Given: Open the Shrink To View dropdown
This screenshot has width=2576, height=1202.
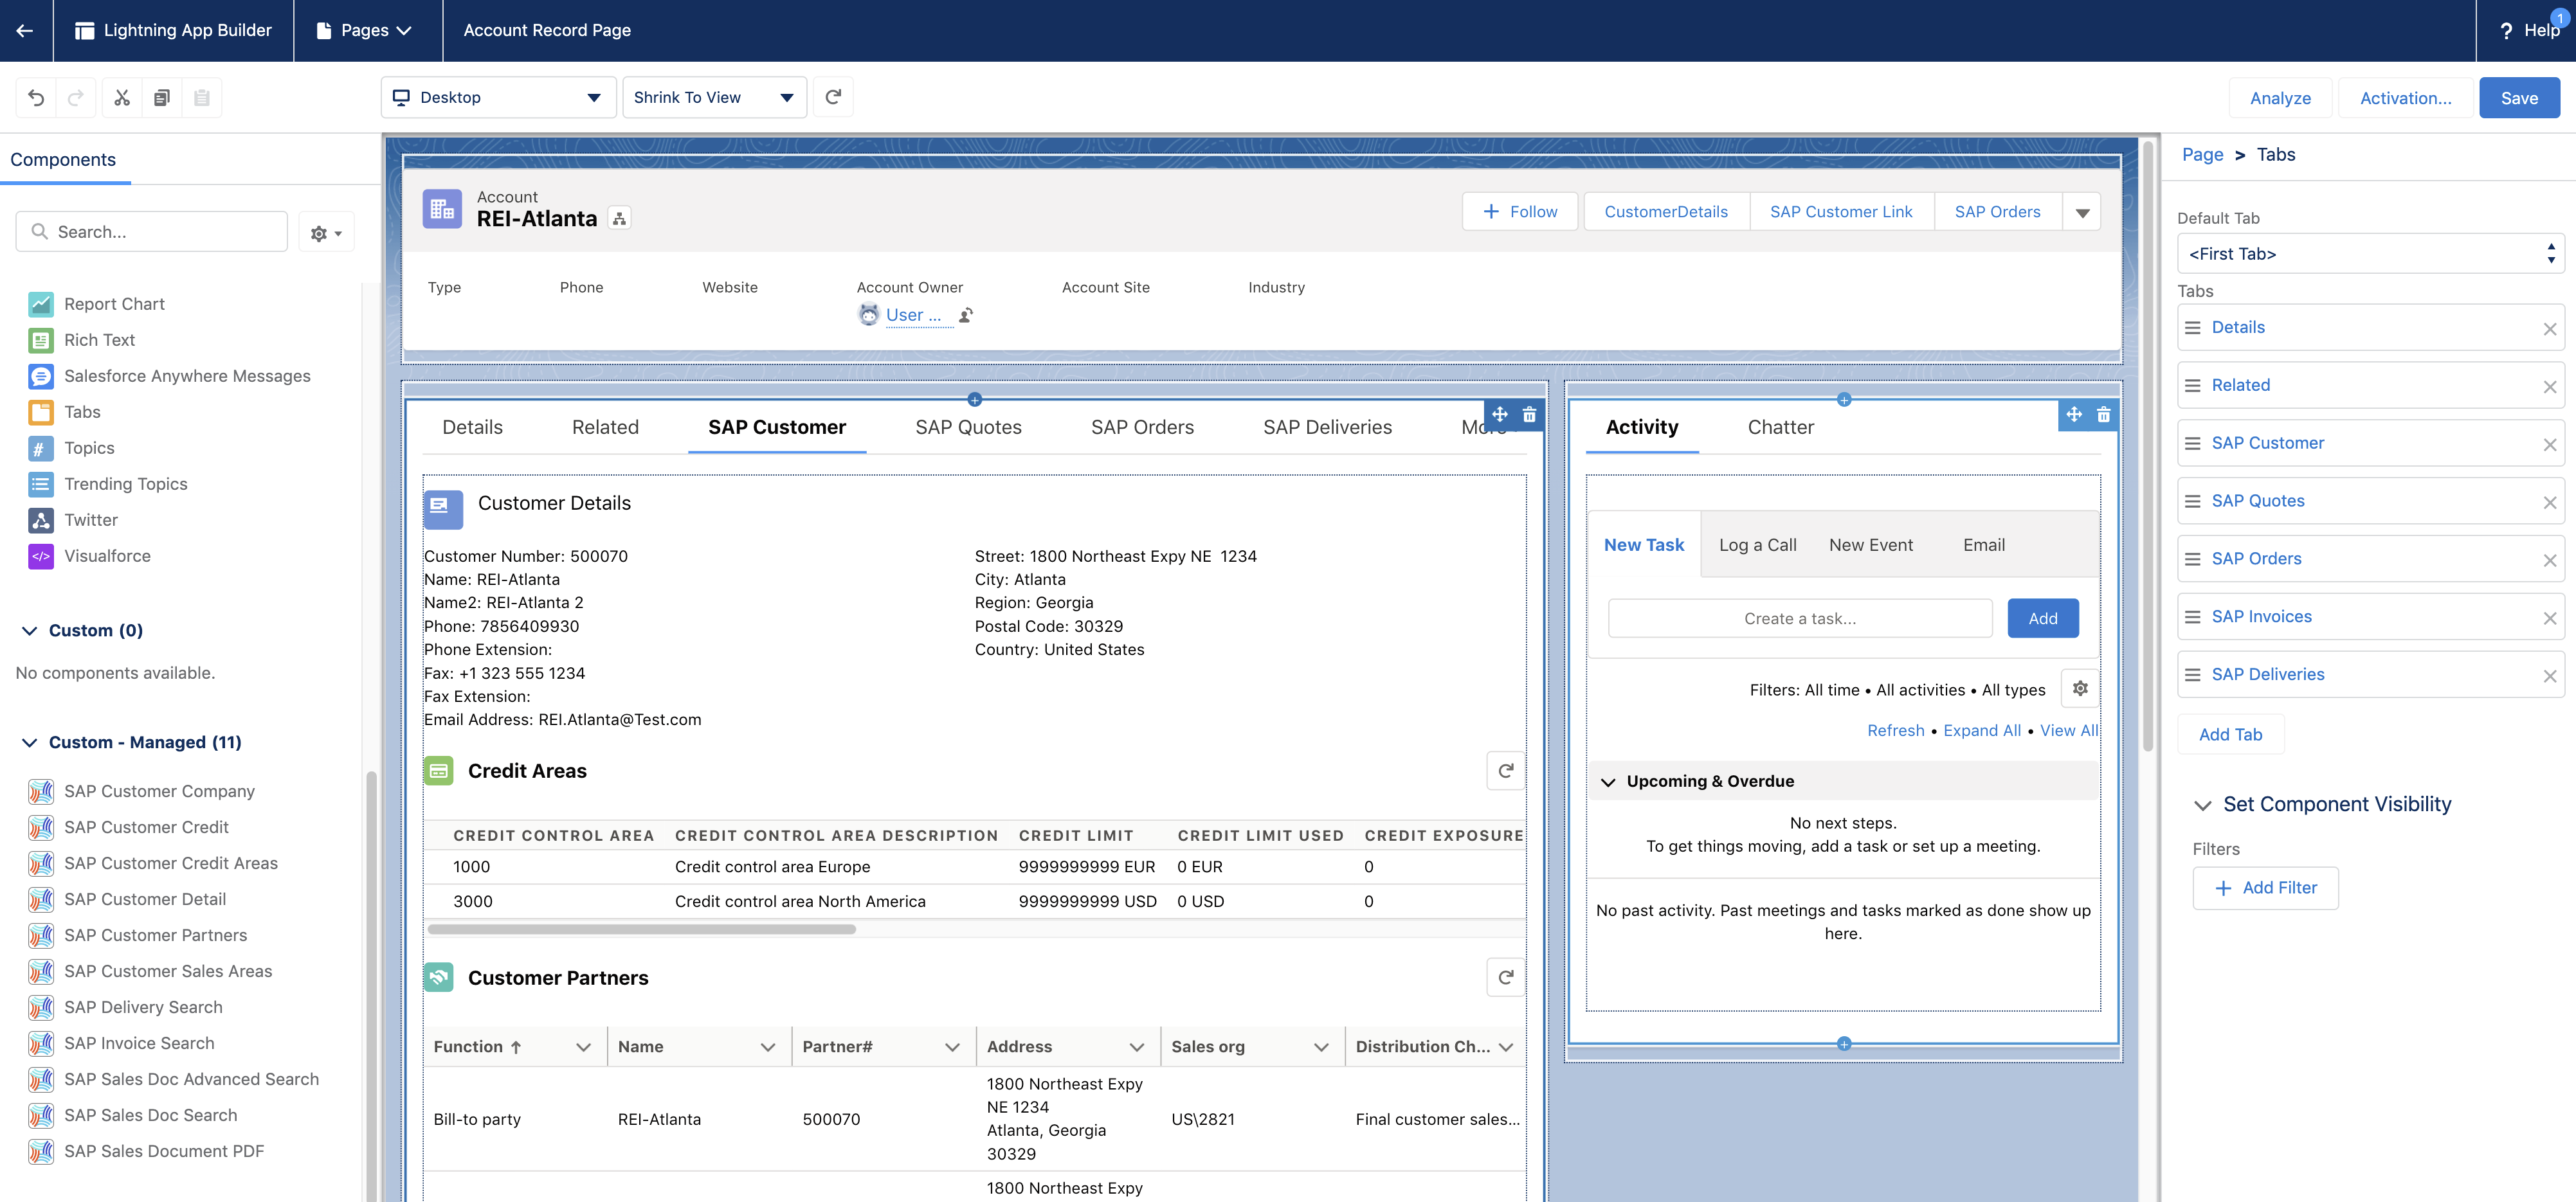Looking at the screenshot, I should click(714, 97).
